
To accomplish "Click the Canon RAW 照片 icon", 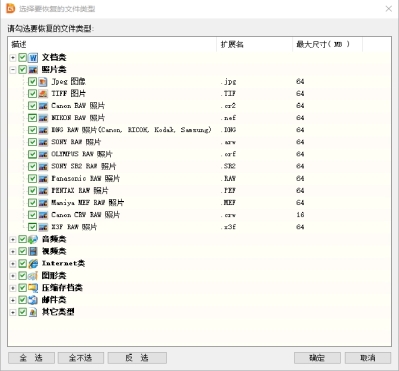I will [x=43, y=106].
